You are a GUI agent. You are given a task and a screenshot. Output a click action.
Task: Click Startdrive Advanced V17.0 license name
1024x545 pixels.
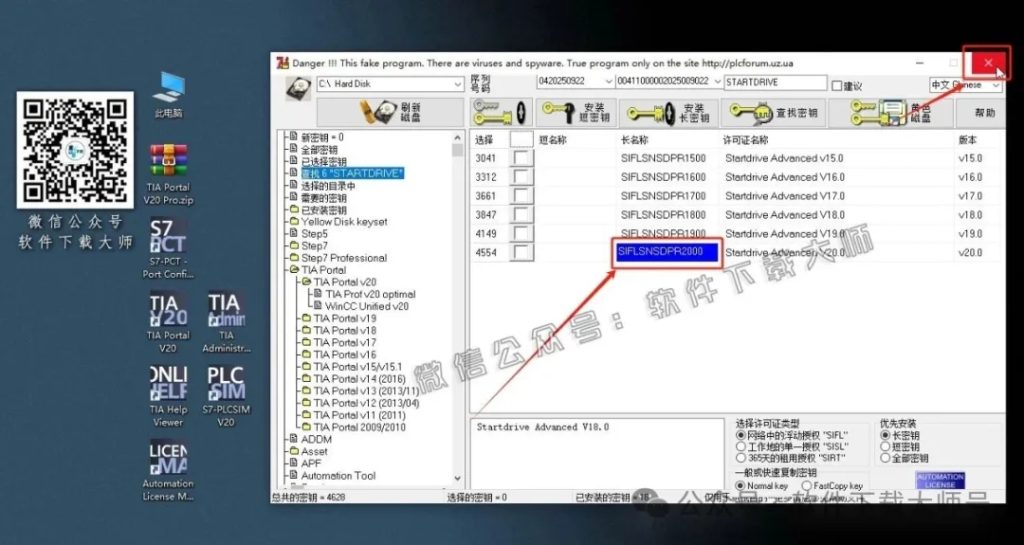(x=784, y=196)
